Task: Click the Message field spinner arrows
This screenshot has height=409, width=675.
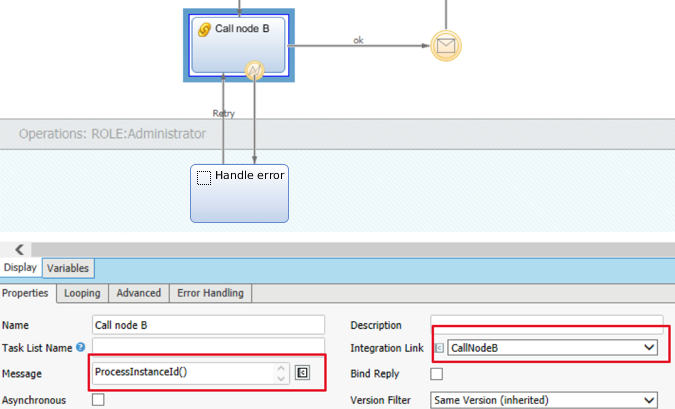Action: click(x=281, y=373)
